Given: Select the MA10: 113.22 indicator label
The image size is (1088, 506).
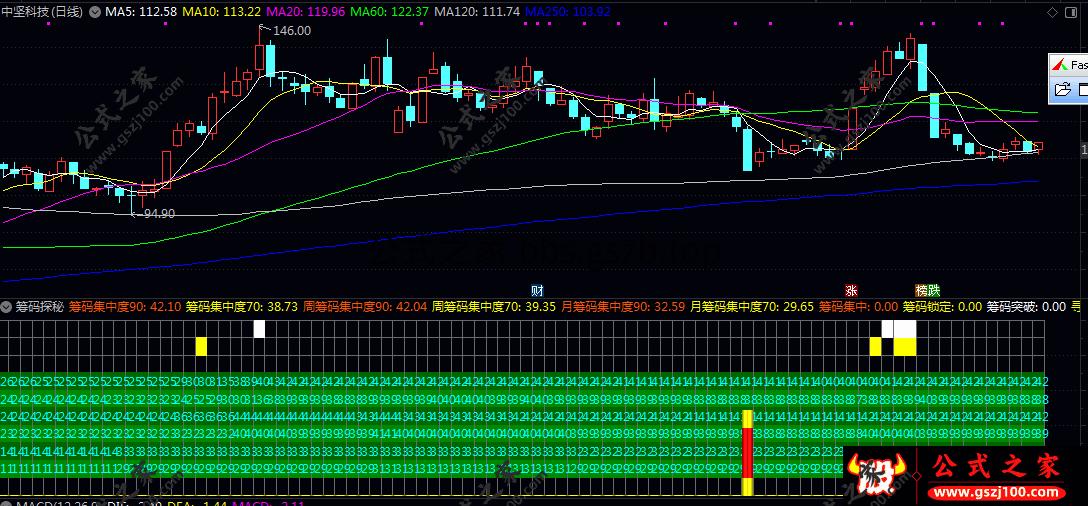Looking at the screenshot, I should tap(221, 12).
